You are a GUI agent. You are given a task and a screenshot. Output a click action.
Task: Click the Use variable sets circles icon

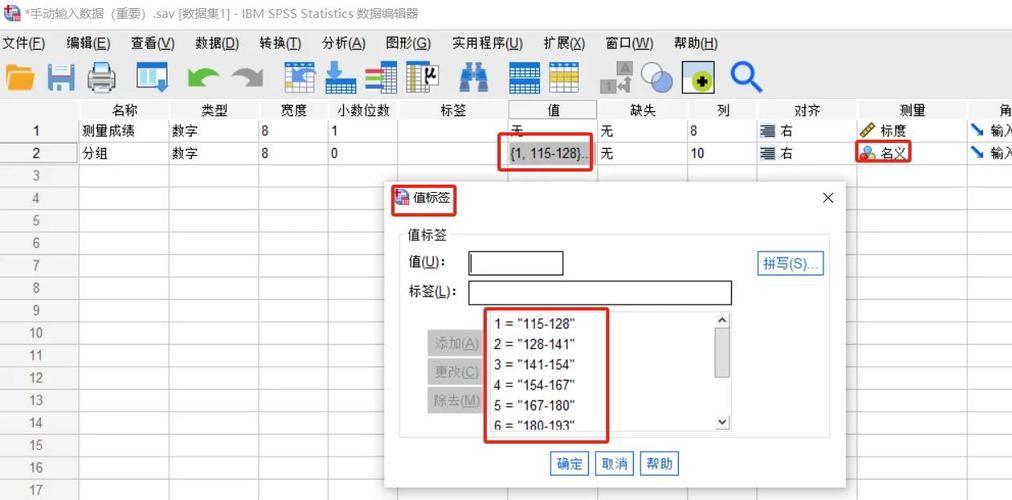[657, 78]
